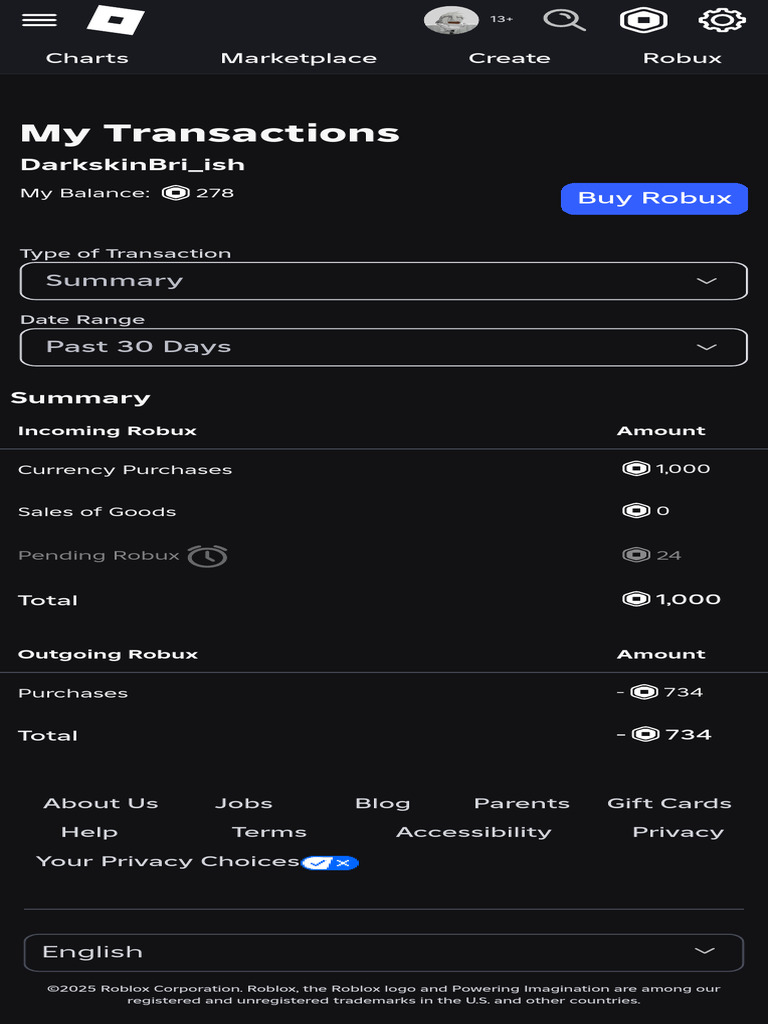Image resolution: width=768 pixels, height=1024 pixels.
Task: Open the Type of Transaction Summary dropdown
Action: (384, 281)
